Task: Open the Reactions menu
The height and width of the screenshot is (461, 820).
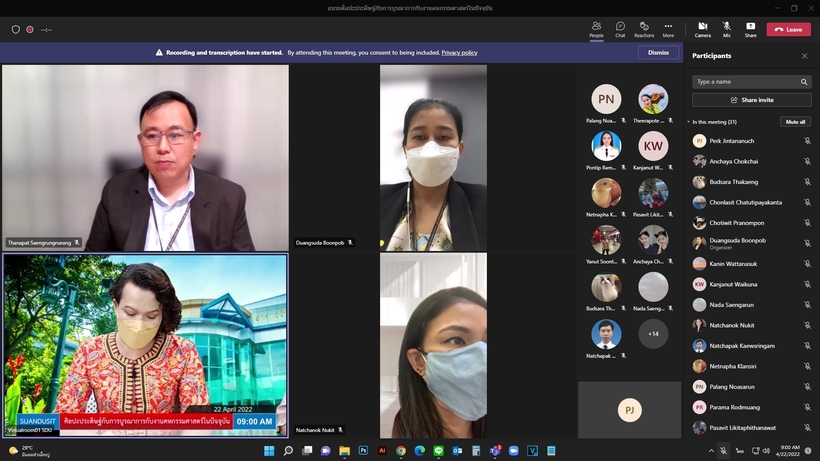Action: 644,29
